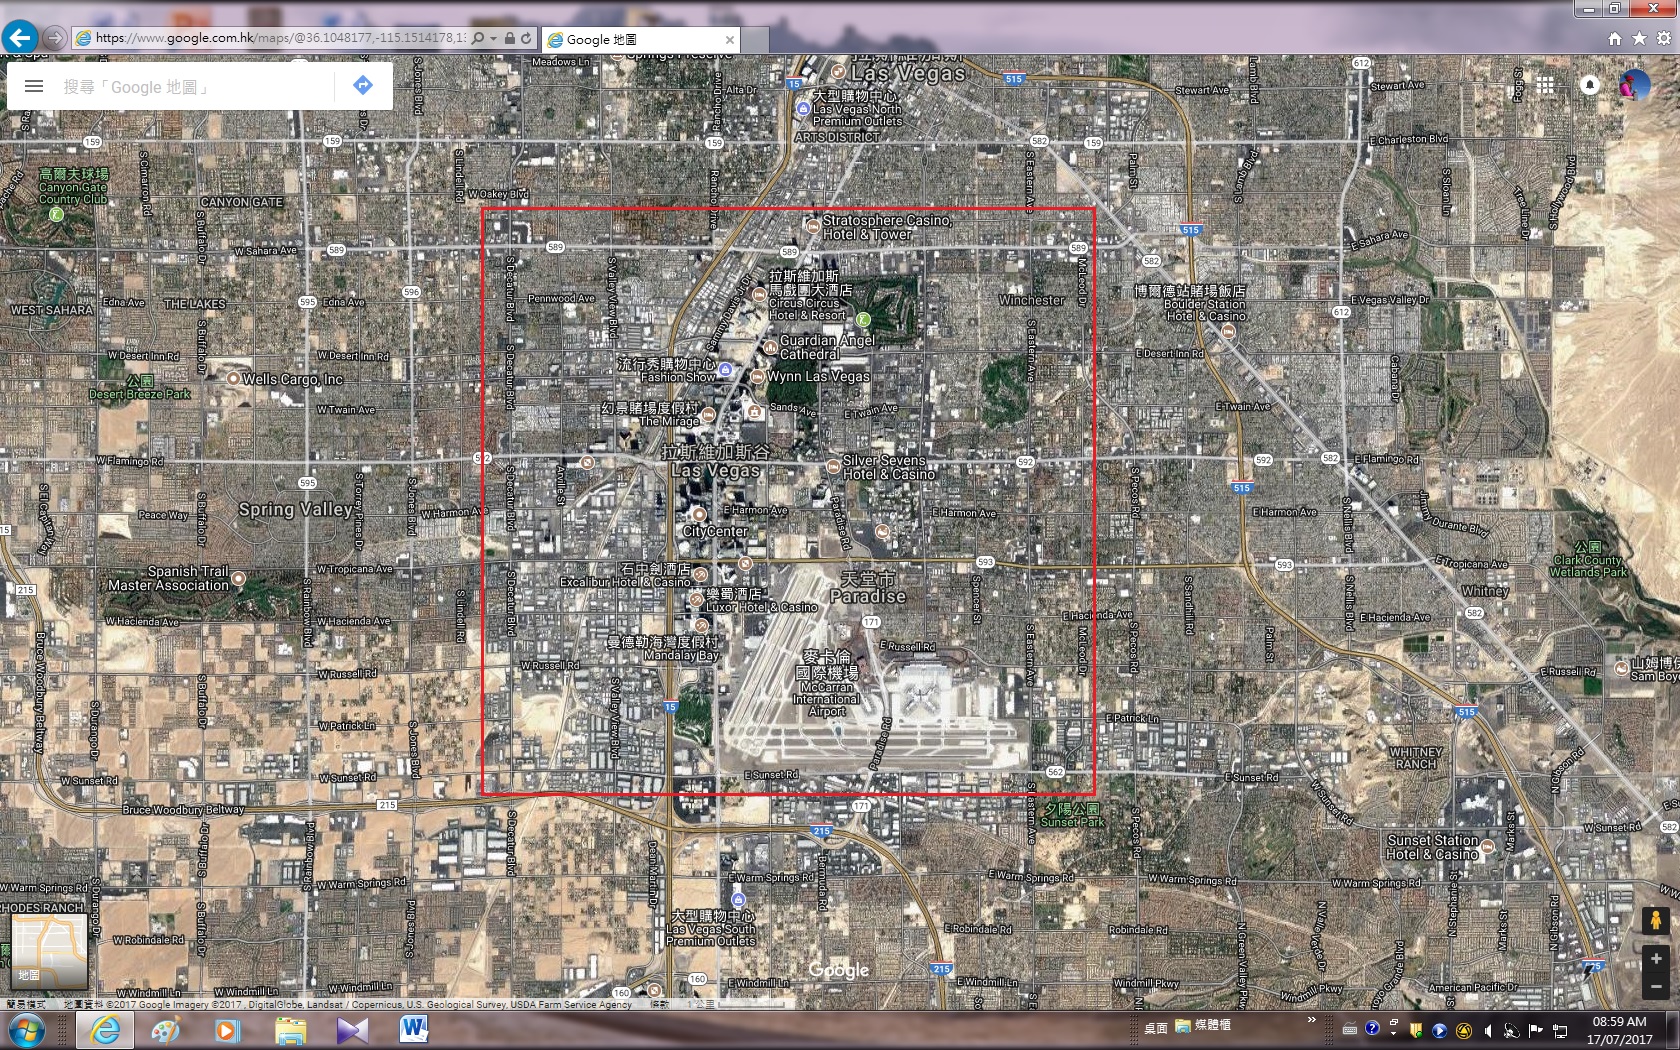1680x1050 pixels.
Task: Go to the browser Home page
Action: pyautogui.click(x=1614, y=38)
